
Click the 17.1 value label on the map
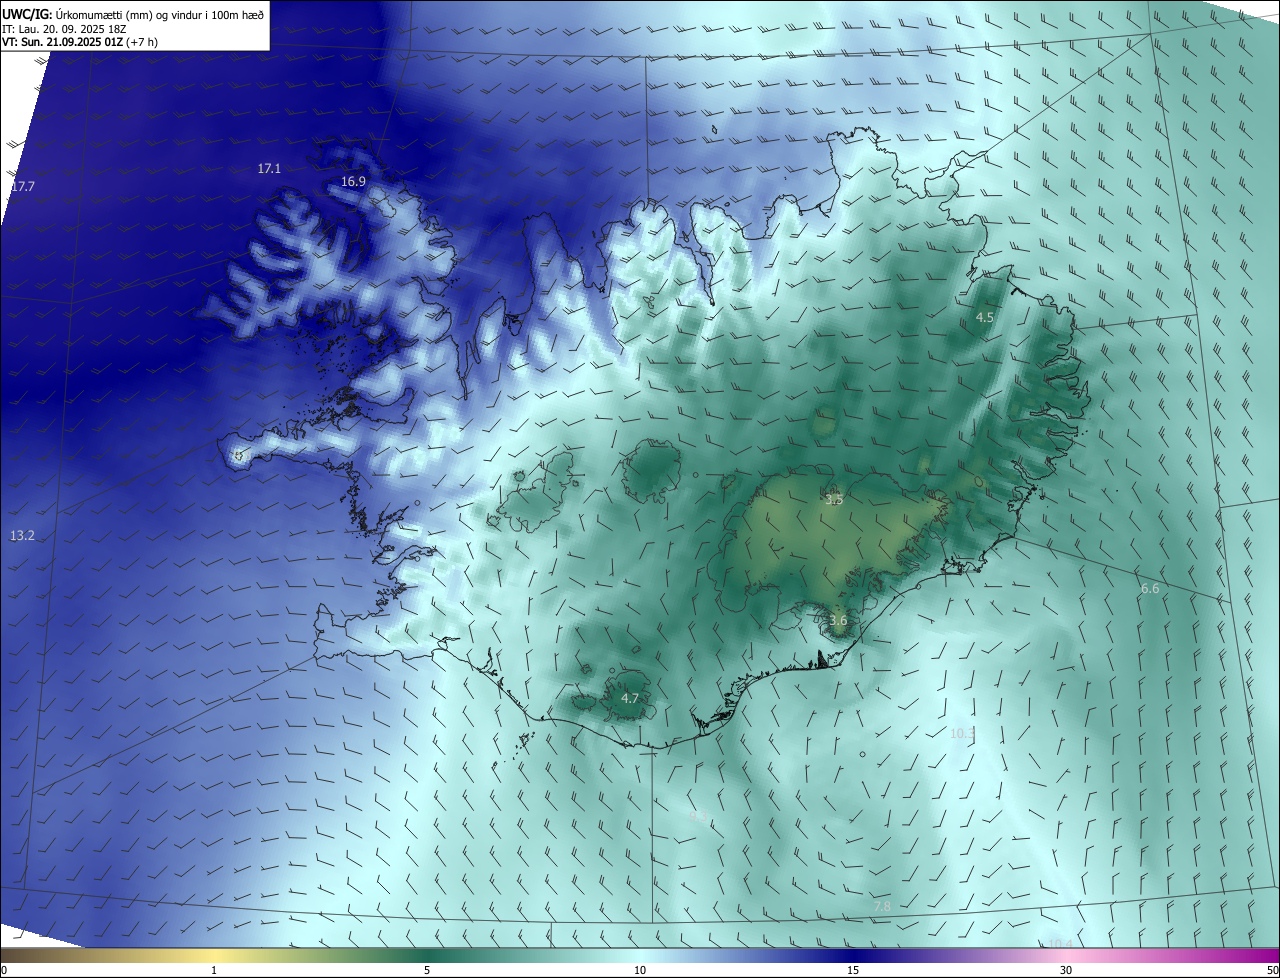point(269,169)
